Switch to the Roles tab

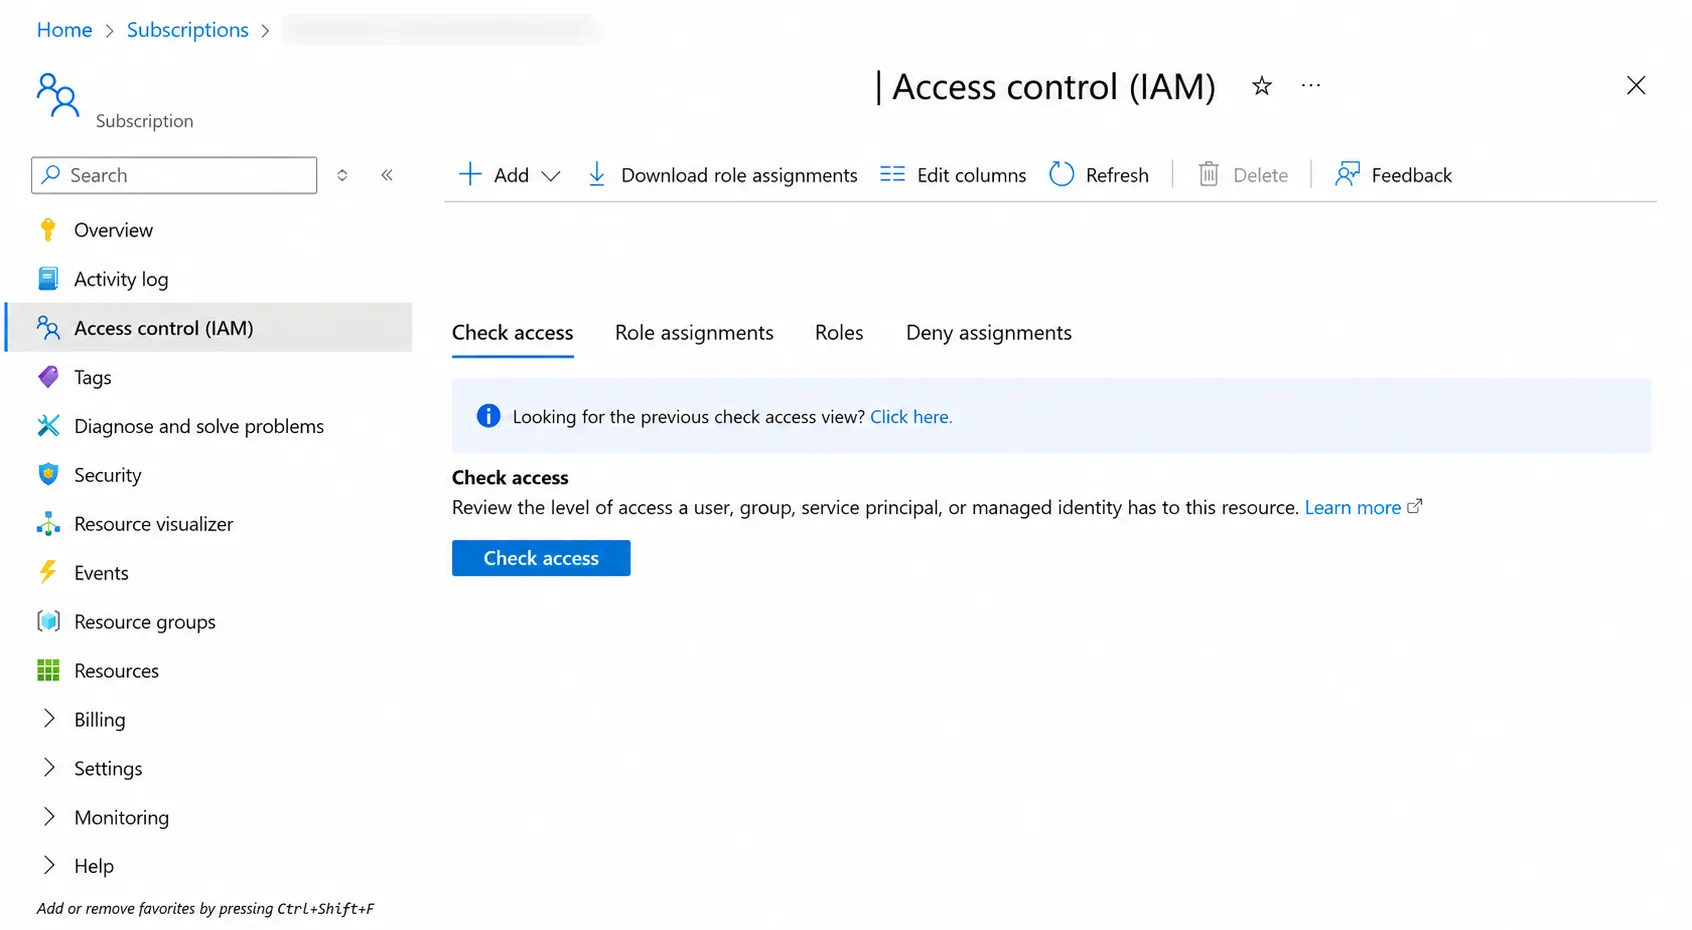[x=839, y=333]
